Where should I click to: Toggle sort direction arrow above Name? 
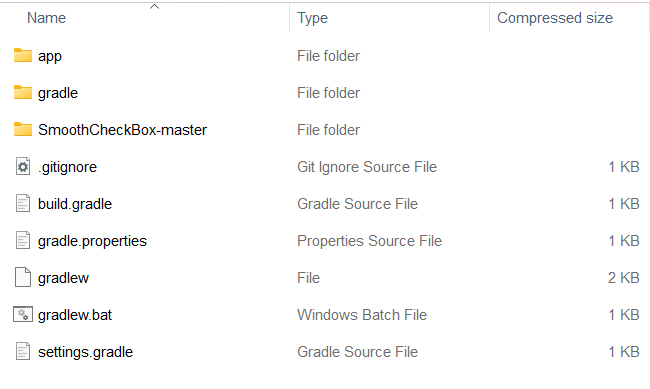coord(154,7)
